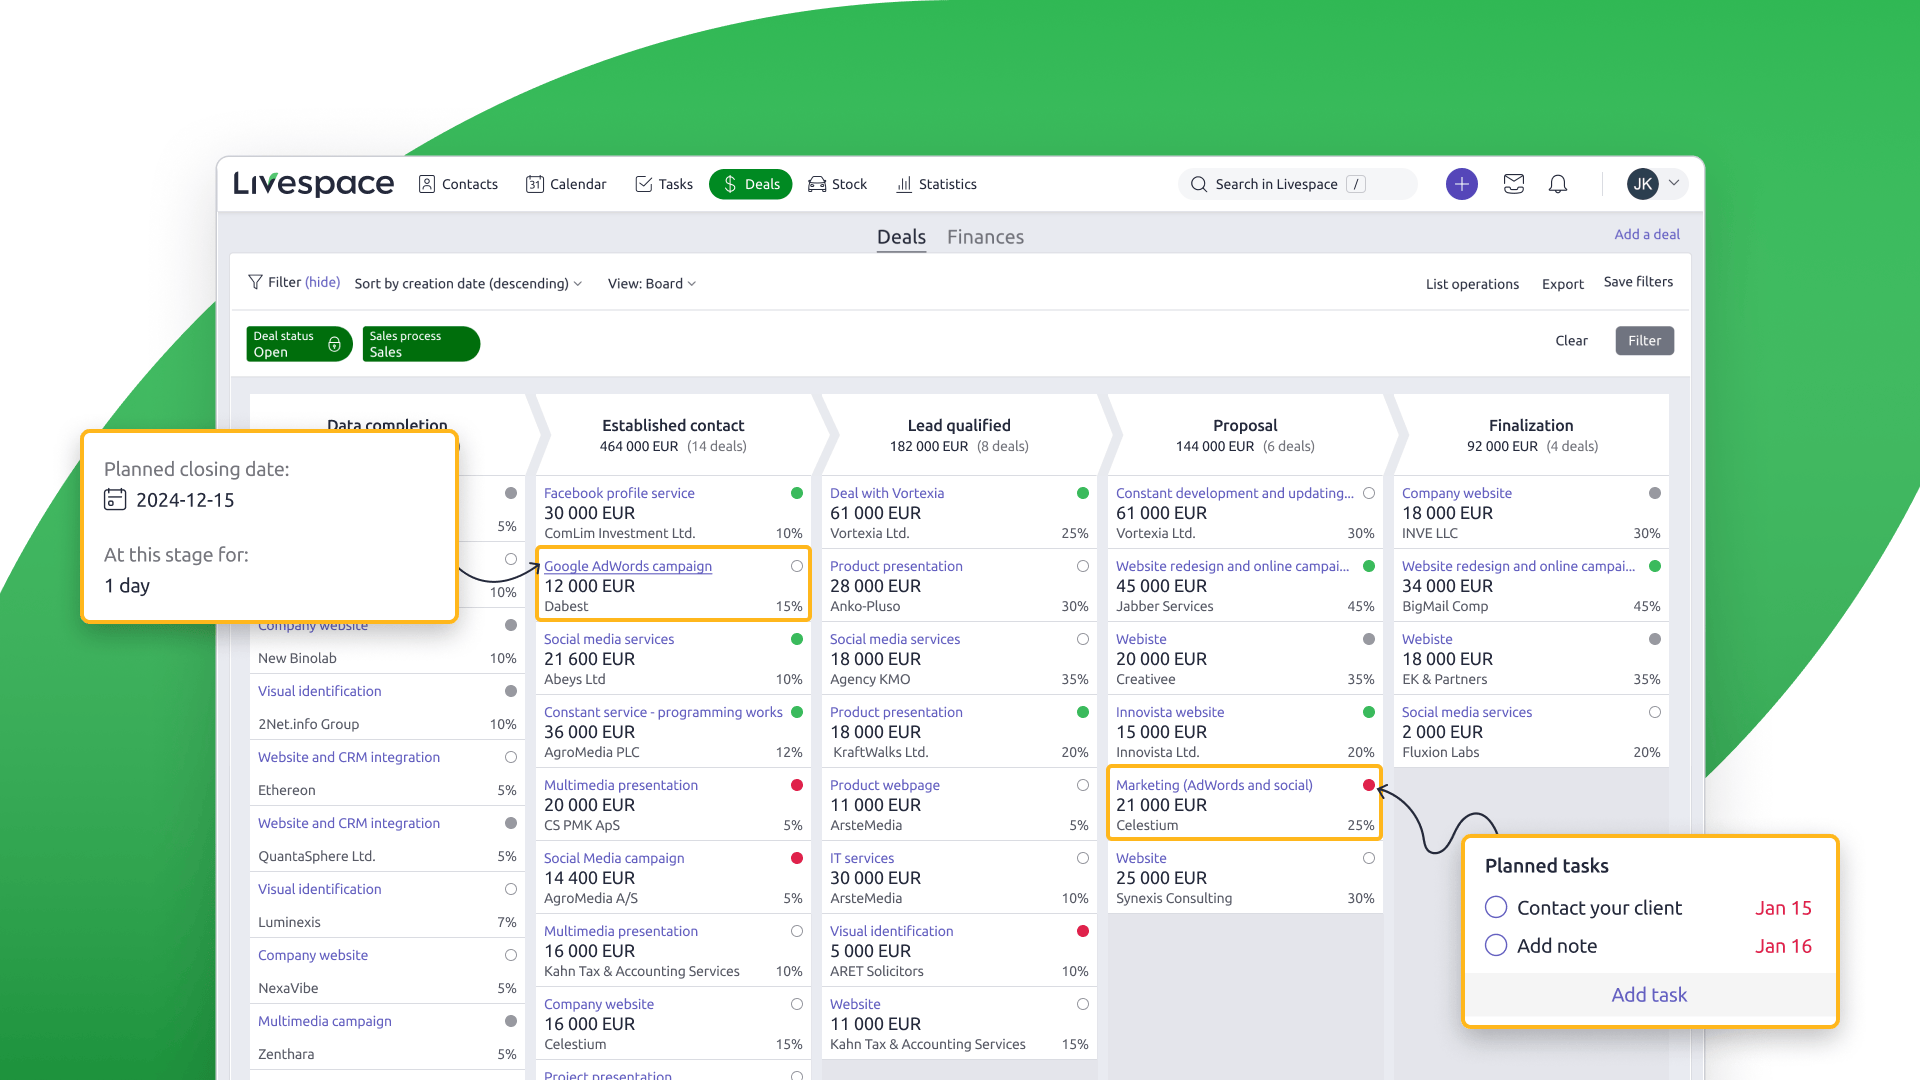This screenshot has width=1920, height=1080.
Task: Click Add task in Planned tasks
Action: (1649, 995)
